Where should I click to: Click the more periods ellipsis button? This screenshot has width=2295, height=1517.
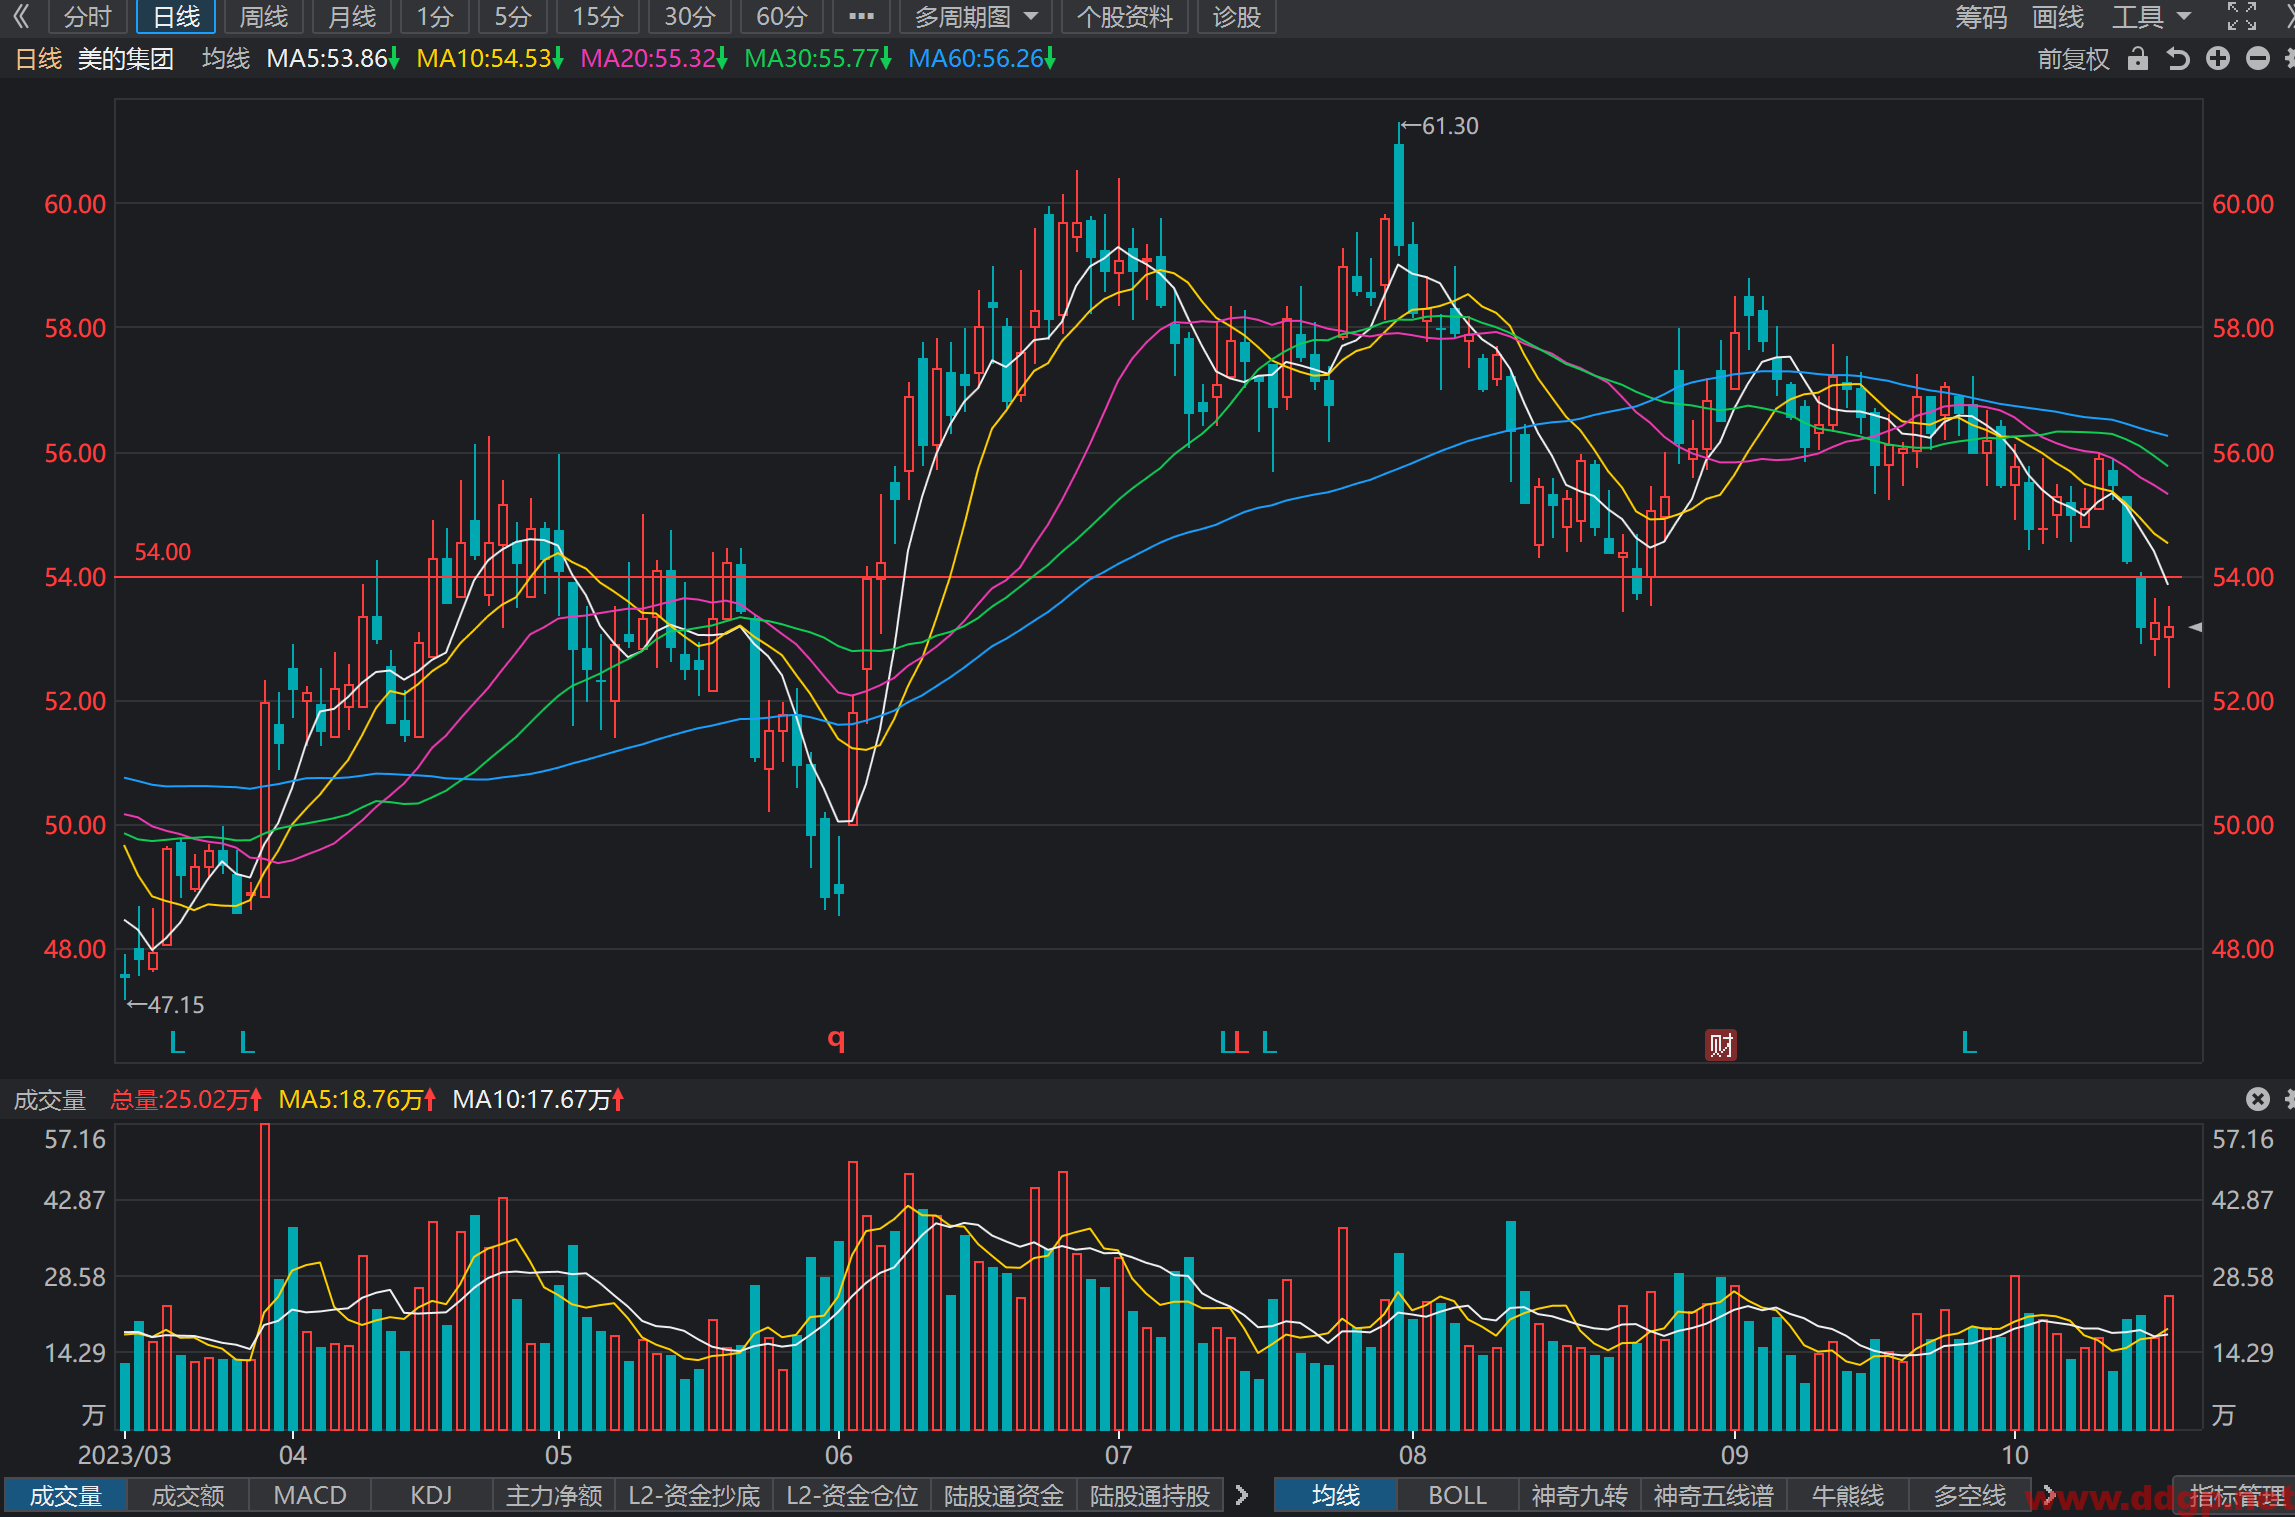click(861, 16)
